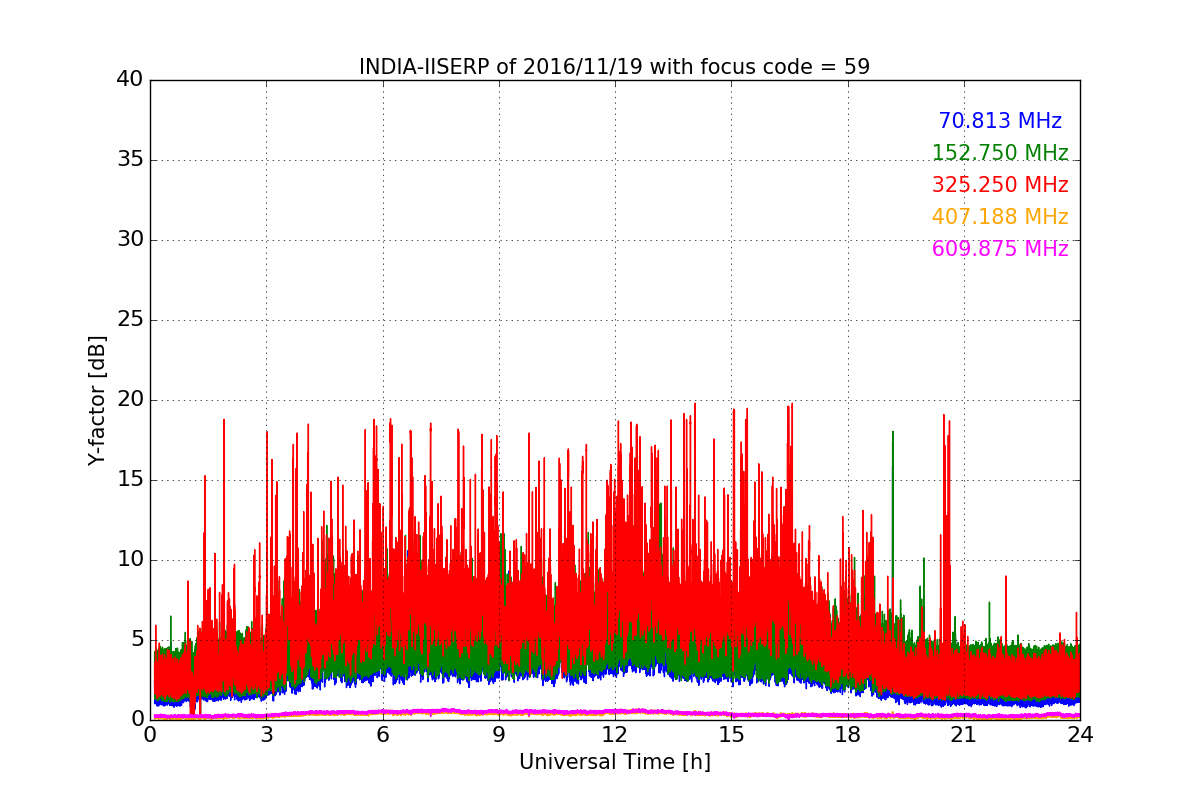Click the y-axis tick label 30
Viewport: 1200px width, 800px height.
[130, 240]
